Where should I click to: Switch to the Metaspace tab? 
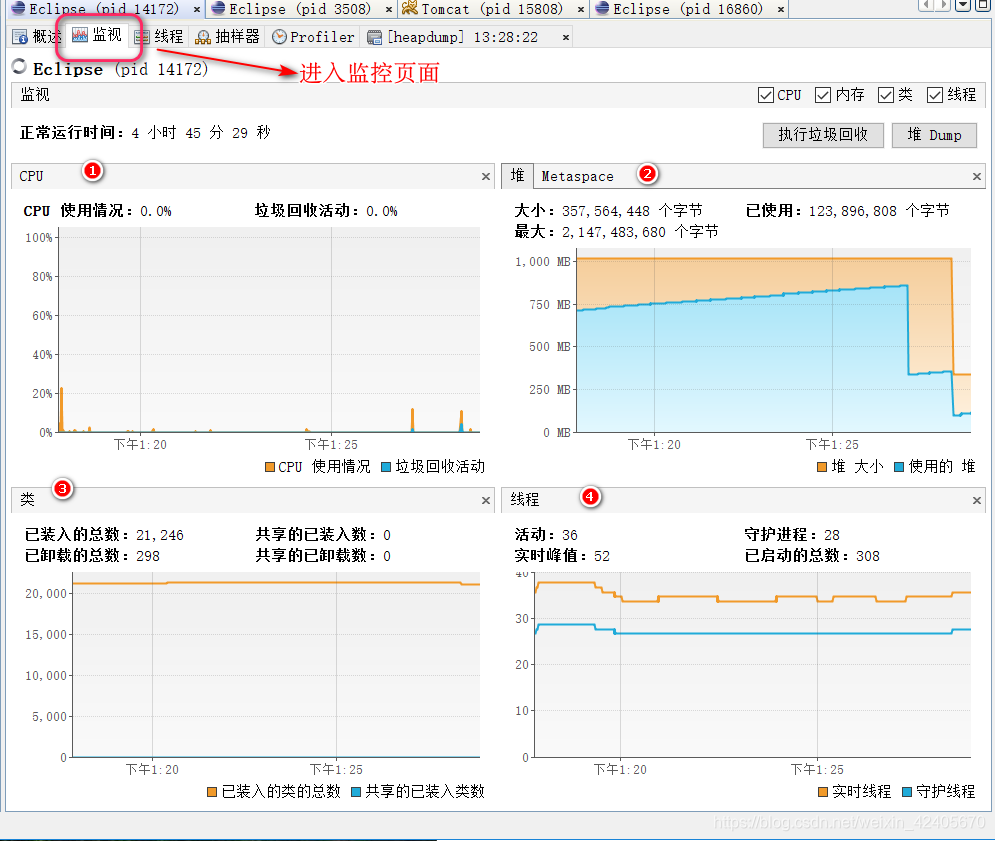577,176
